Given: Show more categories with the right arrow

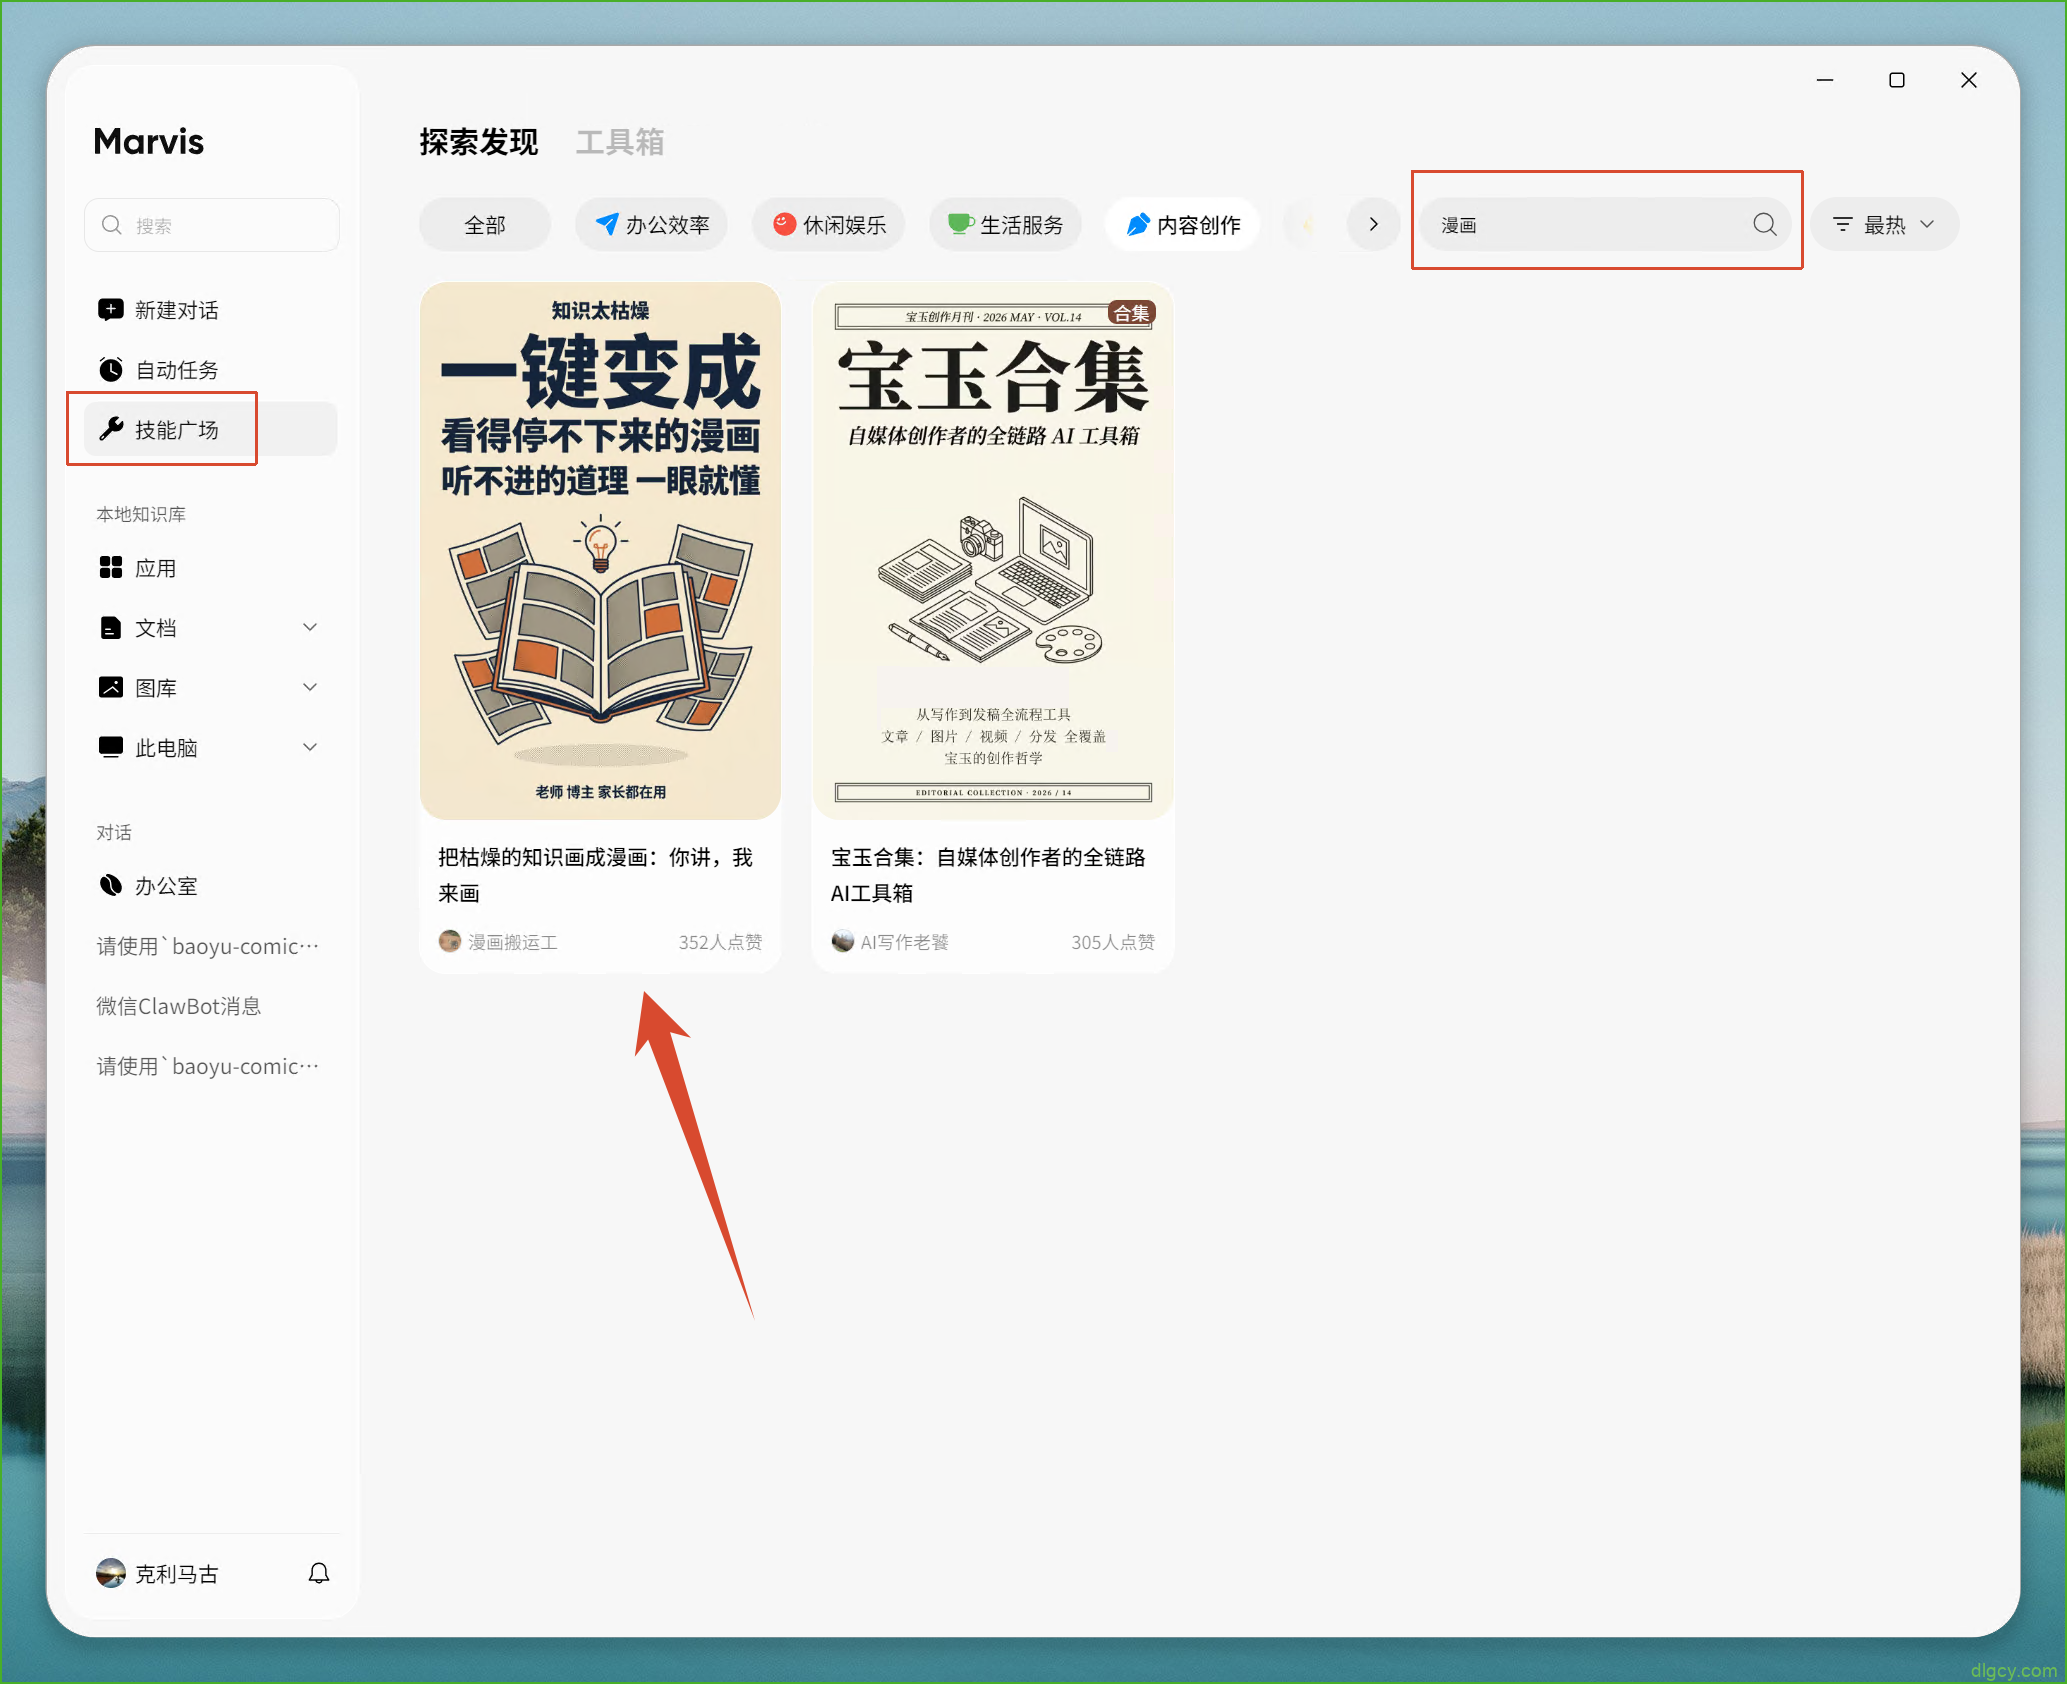Looking at the screenshot, I should pos(1373,224).
